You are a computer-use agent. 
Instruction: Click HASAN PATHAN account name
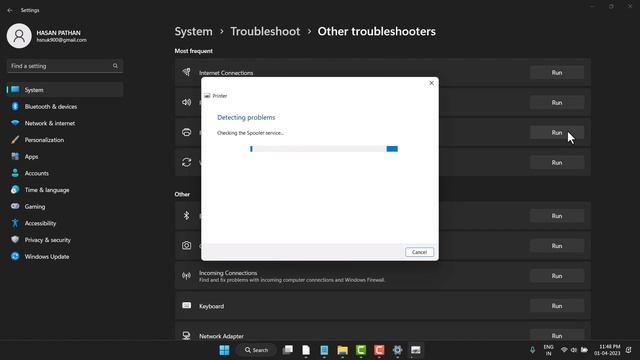[x=58, y=33]
